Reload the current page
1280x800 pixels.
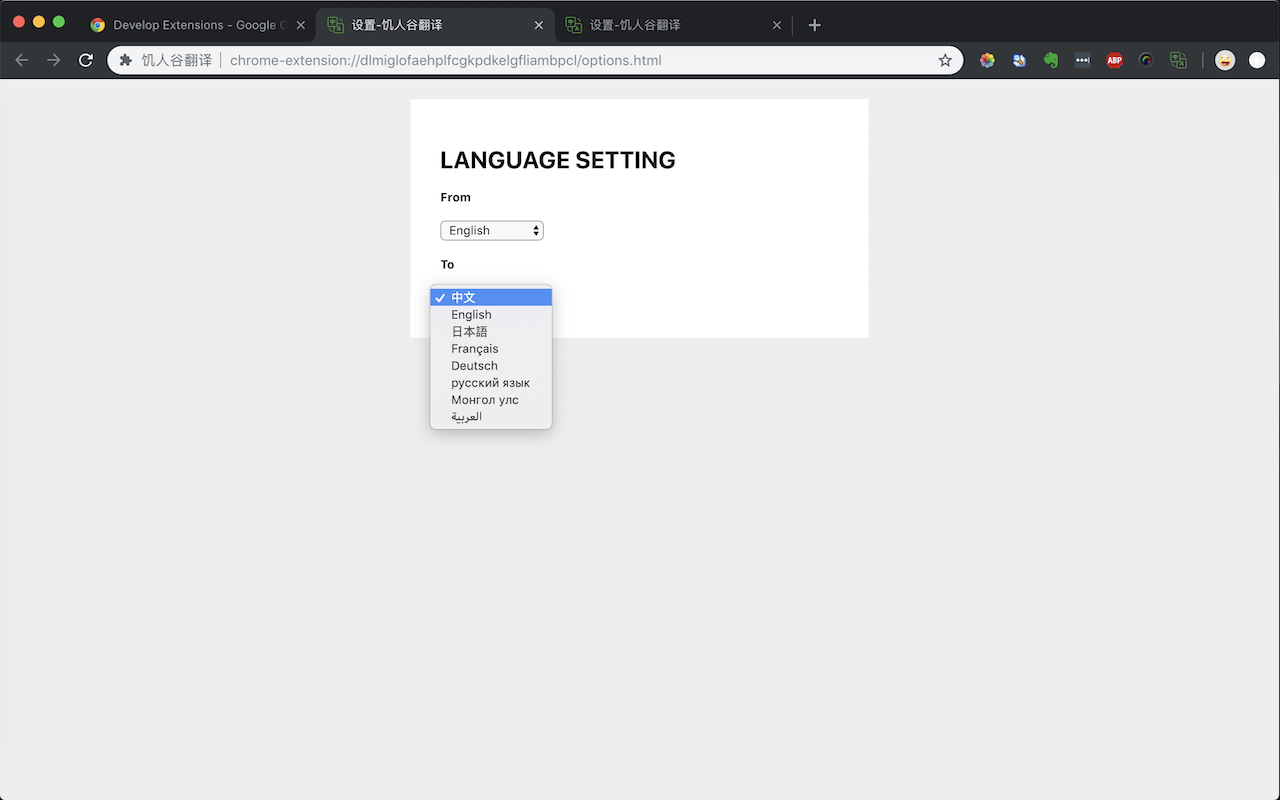point(86,60)
